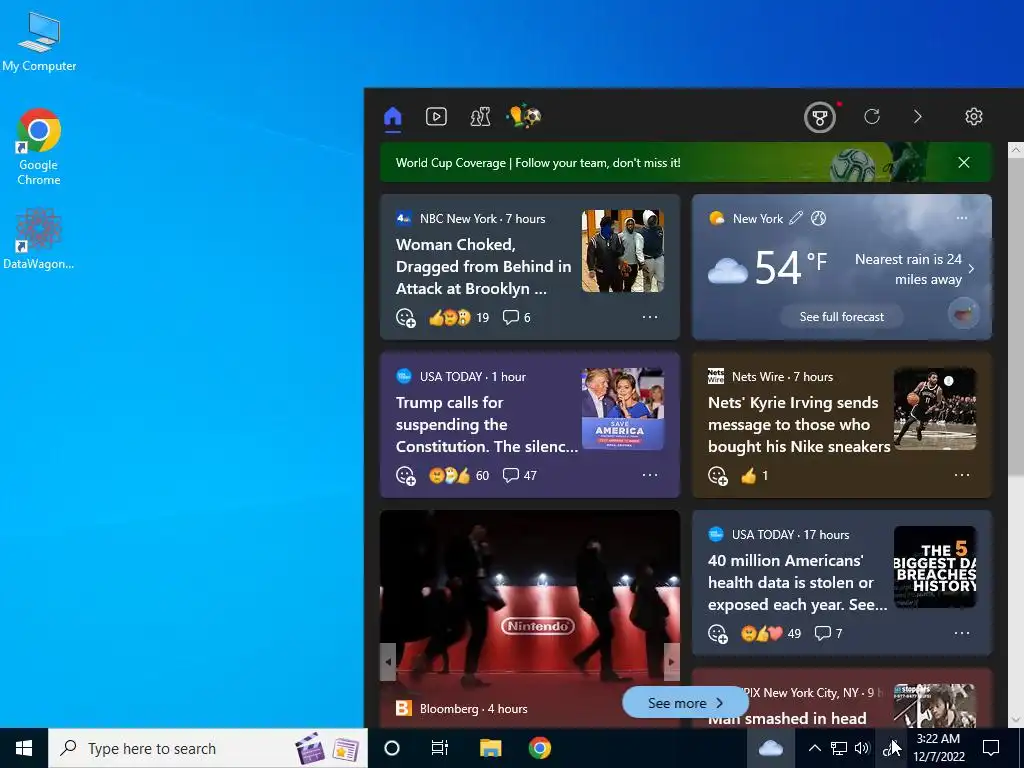View the Save America photo thumbnail
1024x768 pixels.
click(x=623, y=409)
